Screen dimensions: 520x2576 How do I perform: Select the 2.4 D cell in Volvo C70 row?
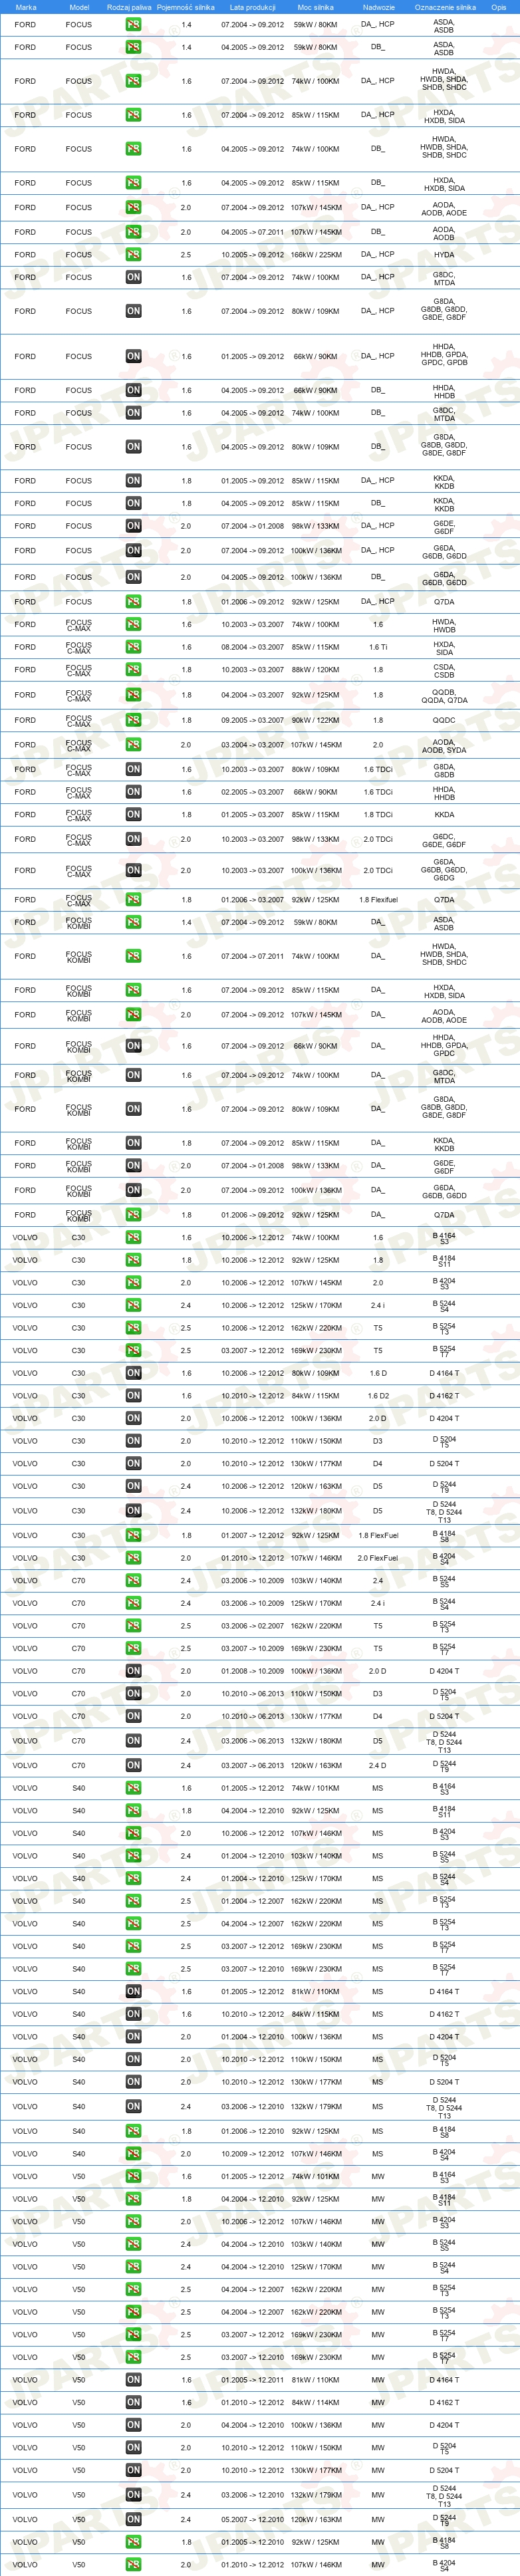378,1765
